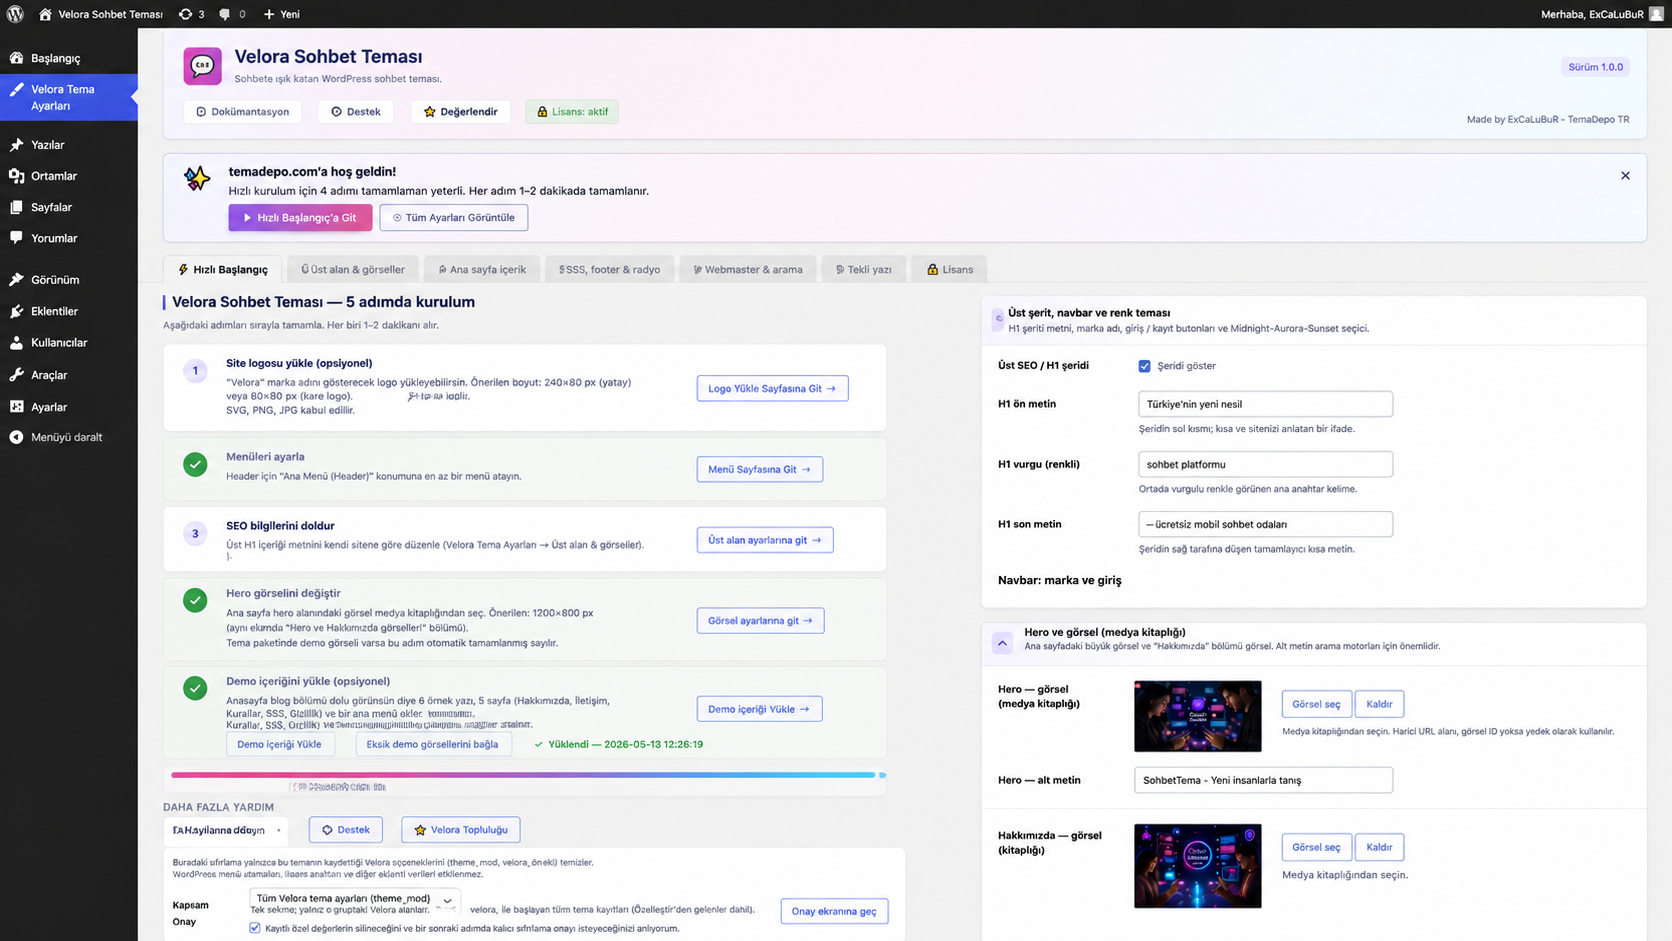The image size is (1672, 941).
Task: Click the Sürüm 1.0.0 version badge
Action: 1595,67
